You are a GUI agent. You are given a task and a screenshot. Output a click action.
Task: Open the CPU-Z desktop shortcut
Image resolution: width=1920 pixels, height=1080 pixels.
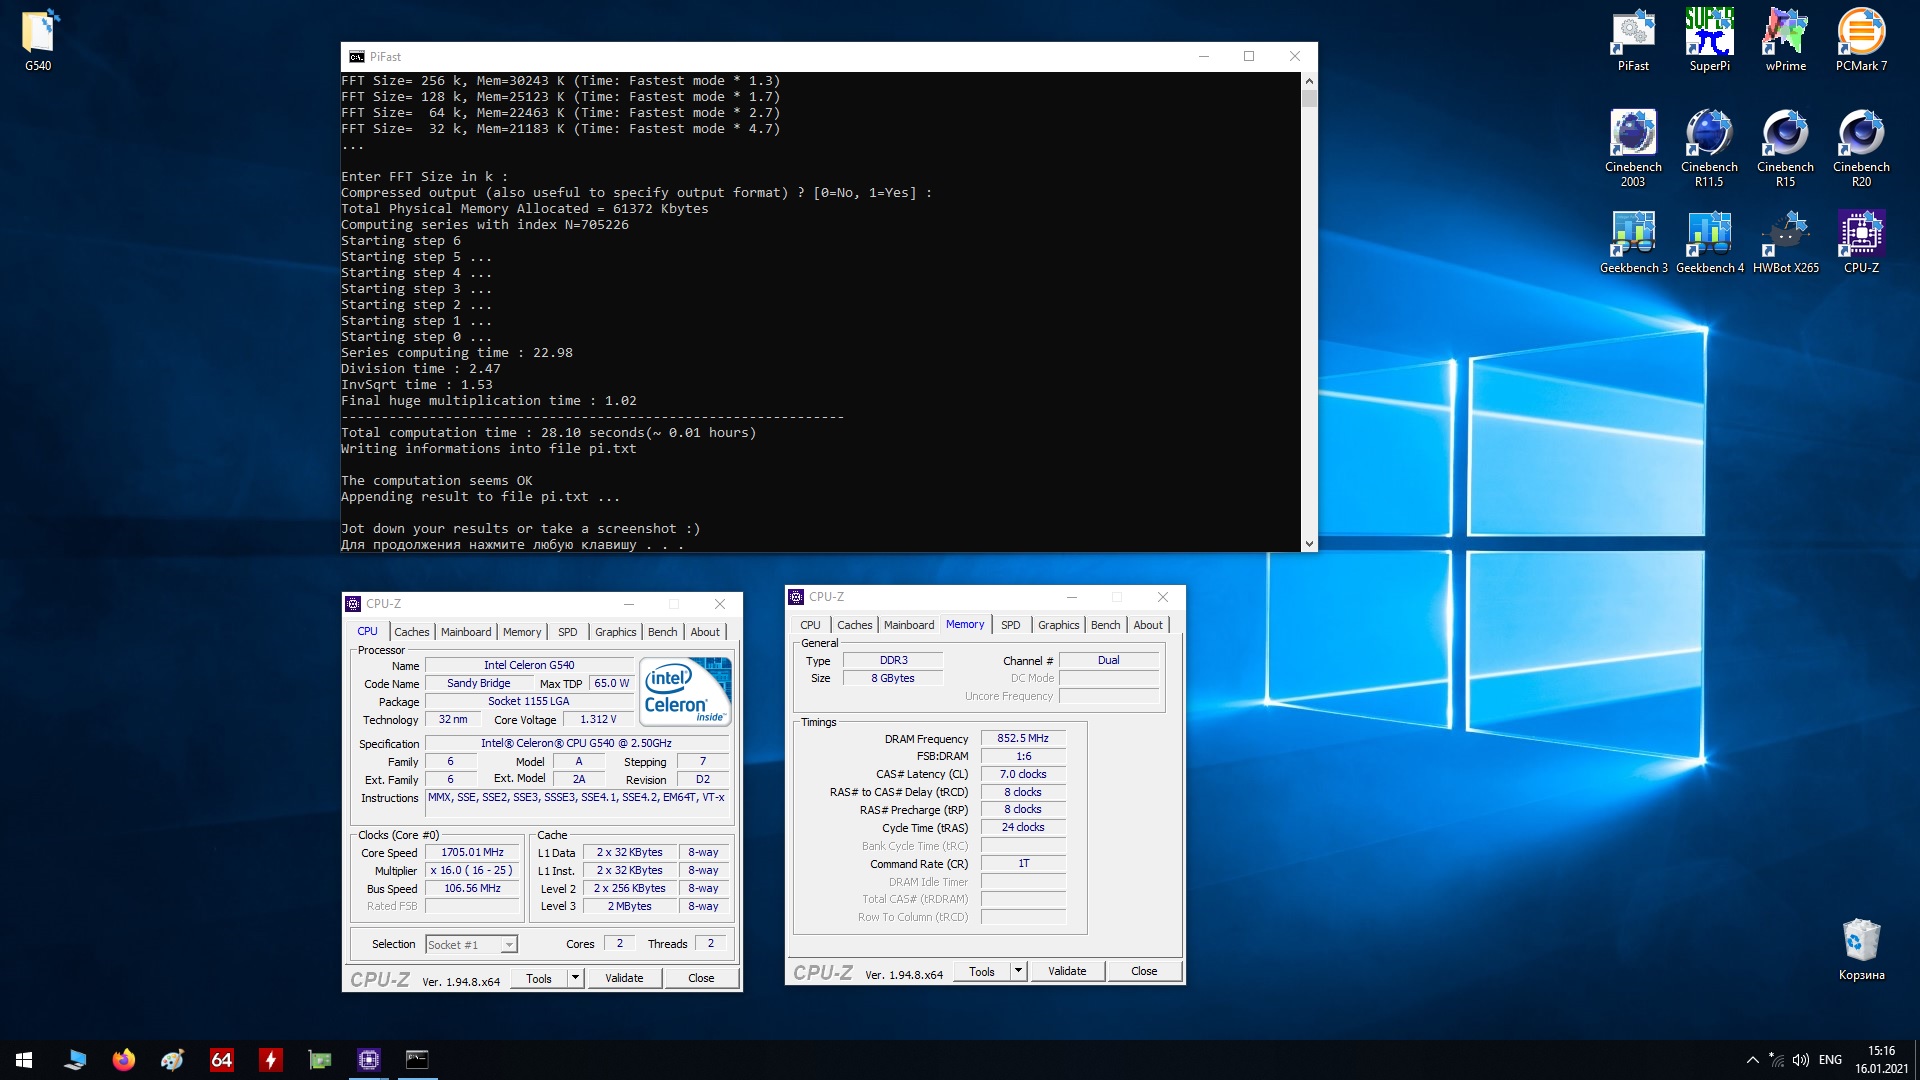[x=1861, y=242]
